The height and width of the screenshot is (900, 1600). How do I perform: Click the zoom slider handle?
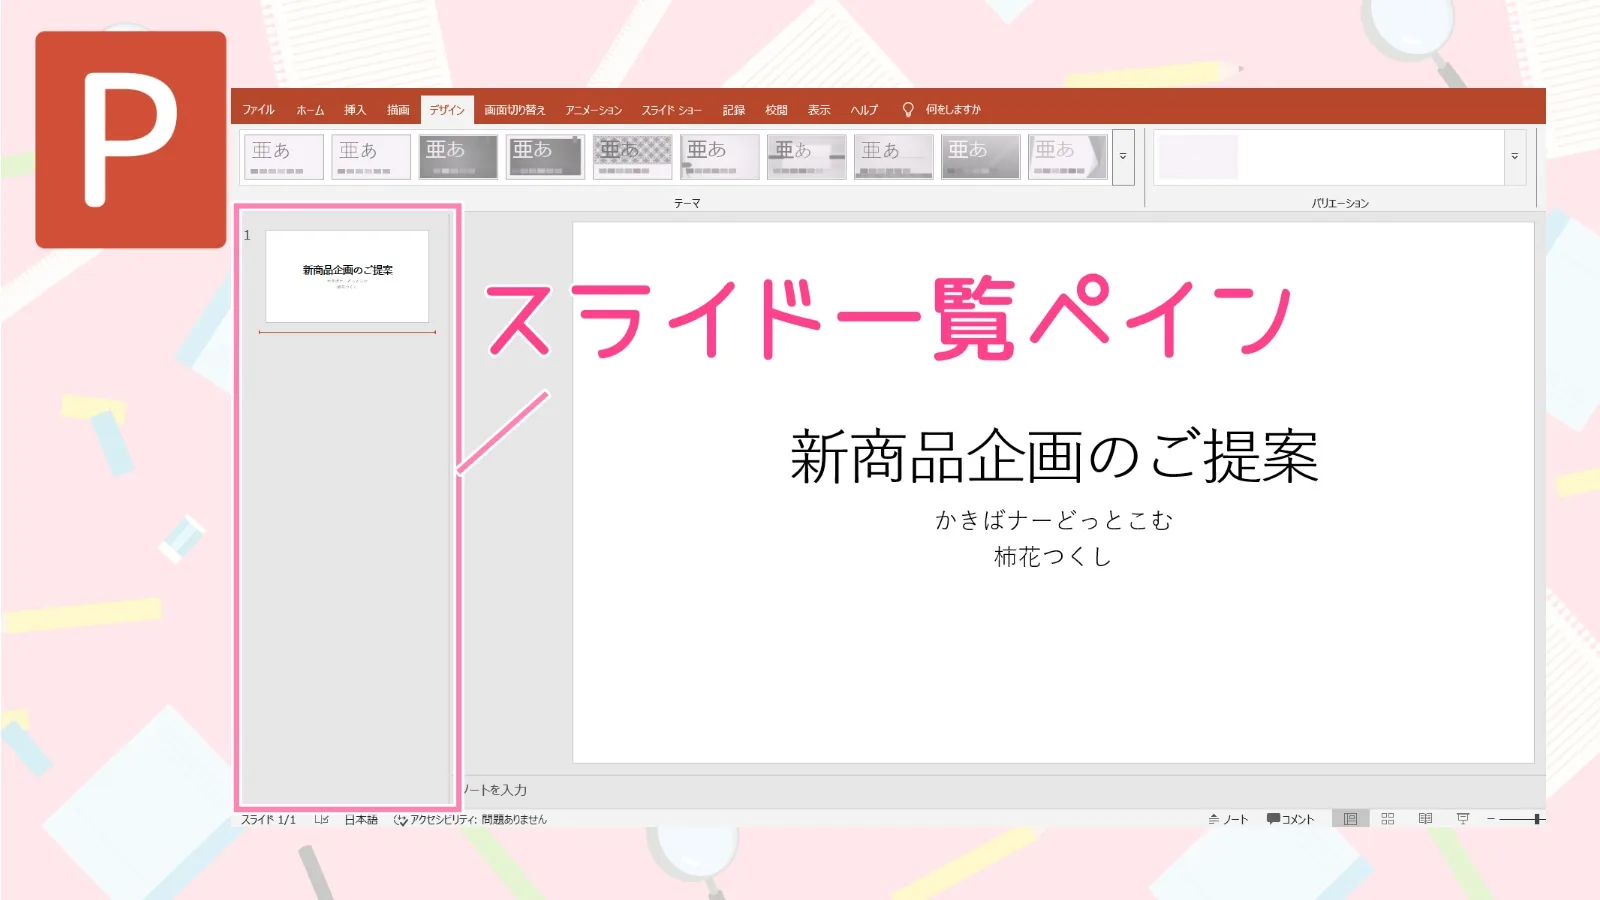pyautogui.click(x=1537, y=819)
